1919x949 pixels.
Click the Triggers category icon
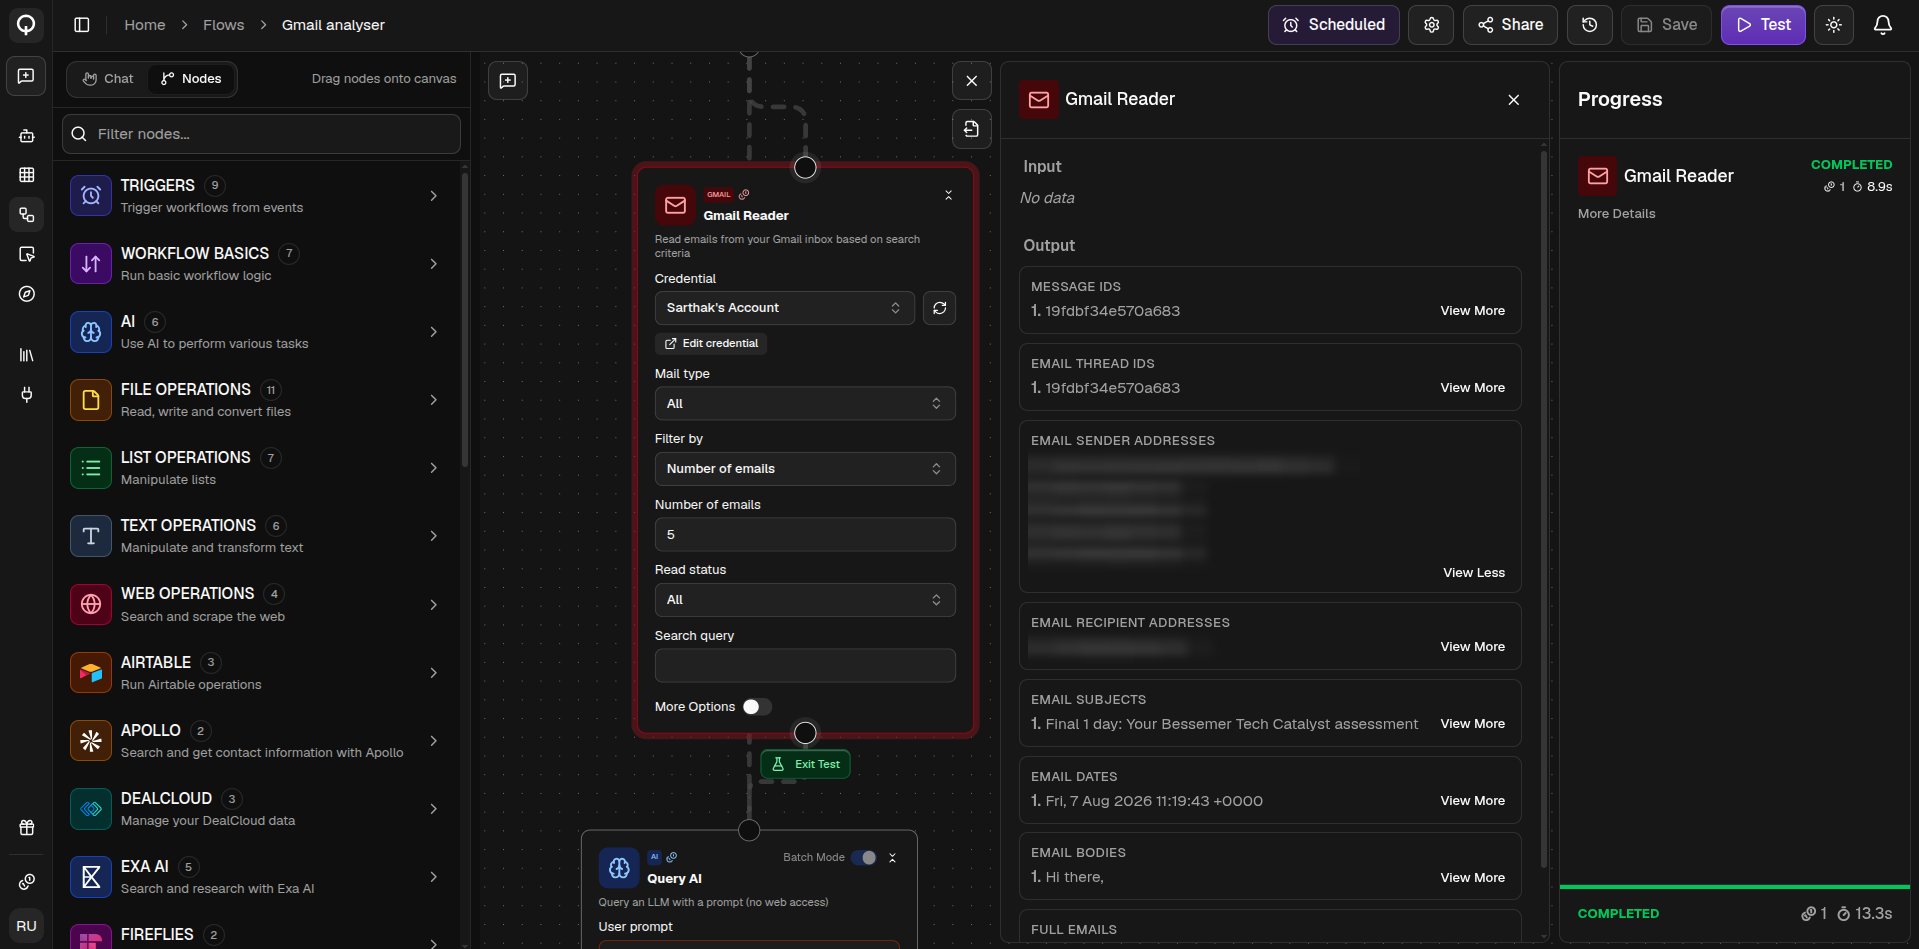tap(91, 196)
